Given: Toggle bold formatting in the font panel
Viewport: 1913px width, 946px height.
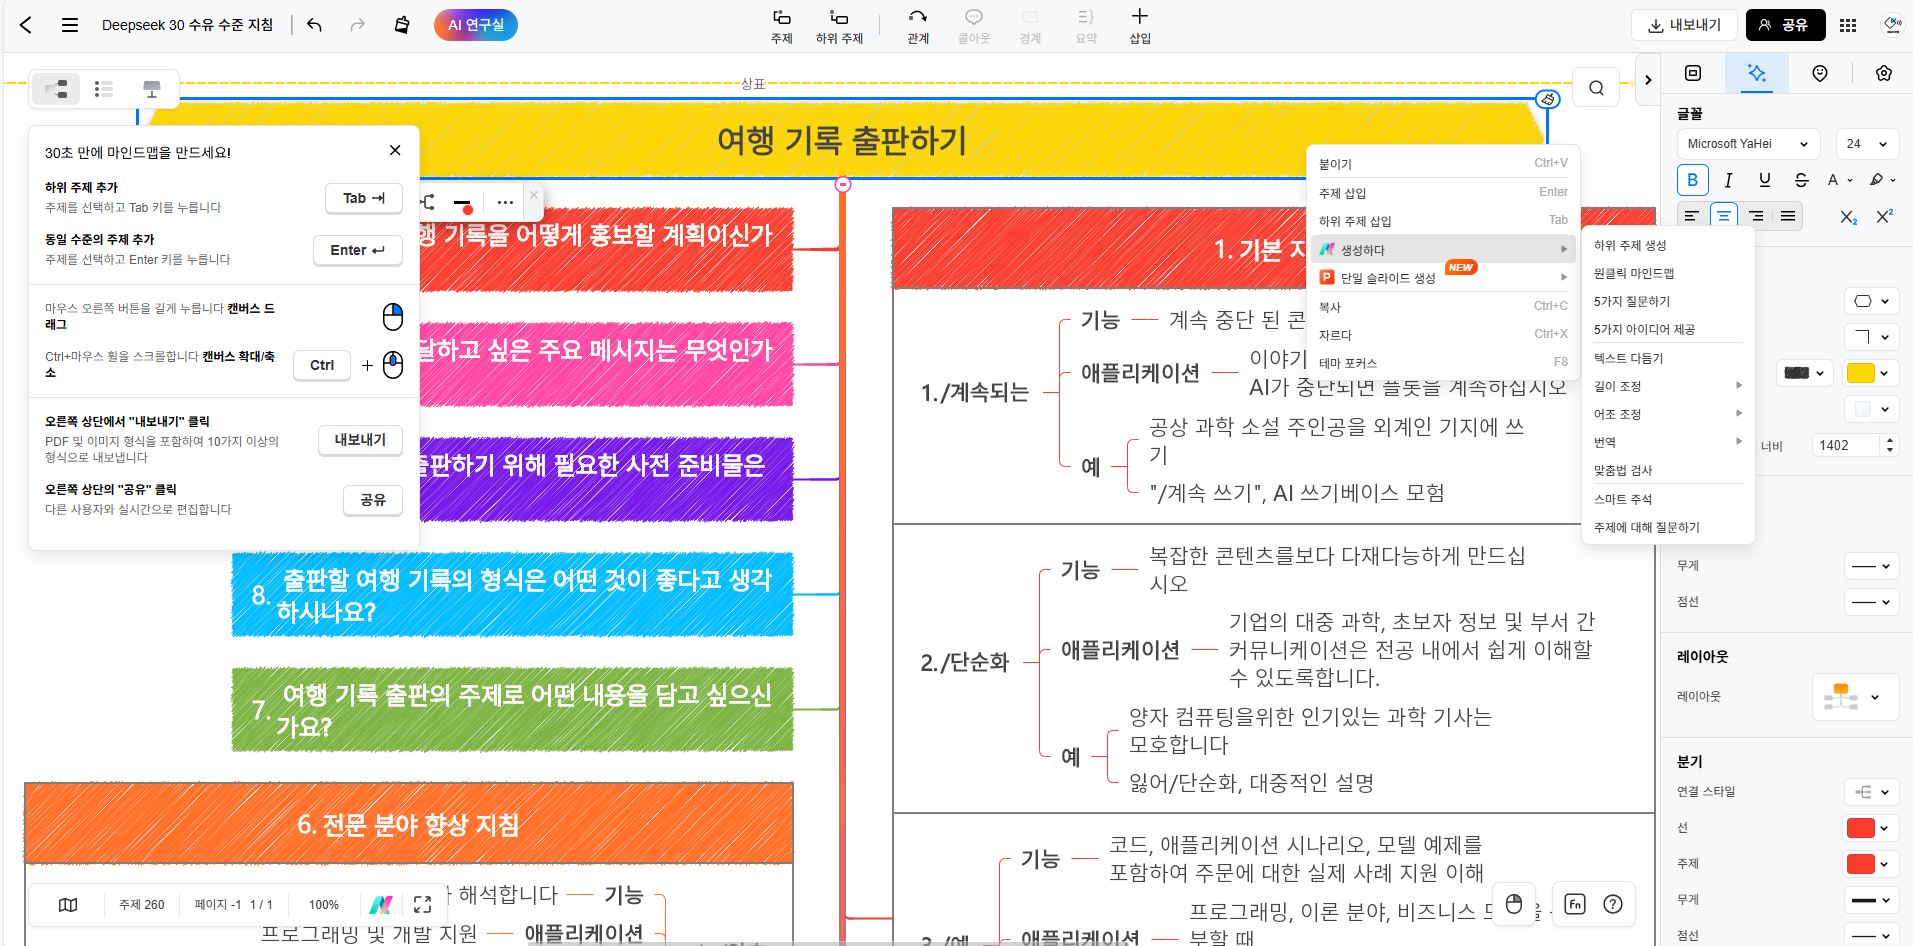Looking at the screenshot, I should pos(1692,180).
